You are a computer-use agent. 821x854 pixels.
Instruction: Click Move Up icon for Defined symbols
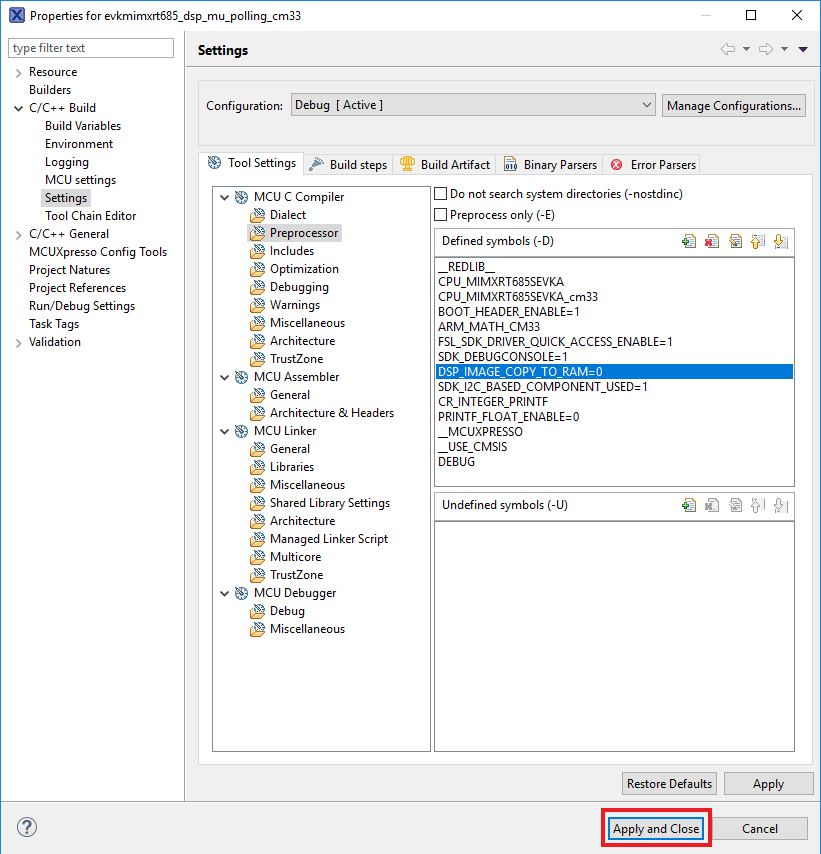point(758,241)
